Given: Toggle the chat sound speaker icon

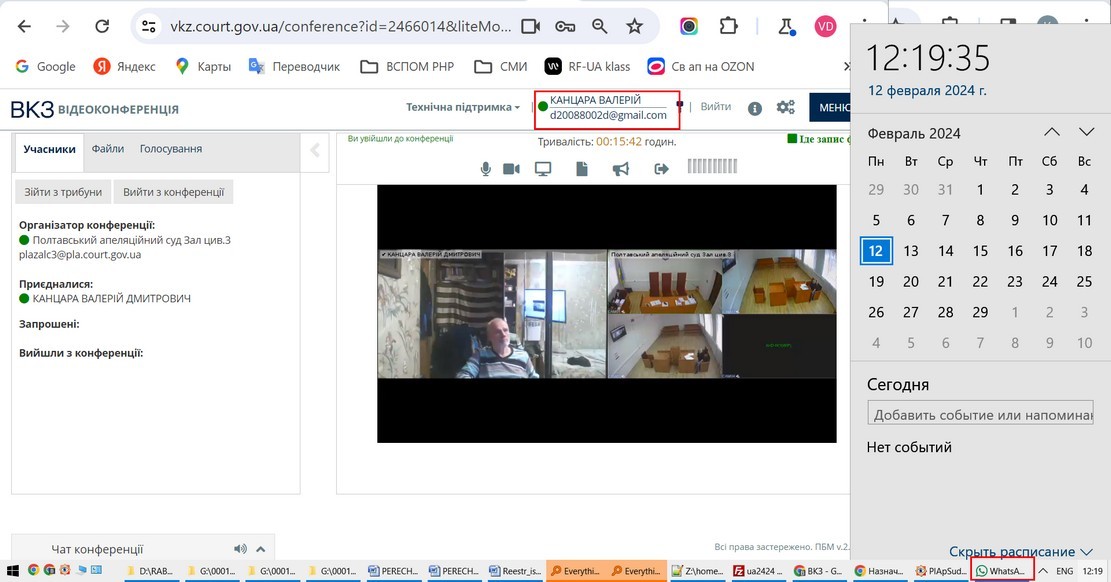Looking at the screenshot, I should [240, 549].
